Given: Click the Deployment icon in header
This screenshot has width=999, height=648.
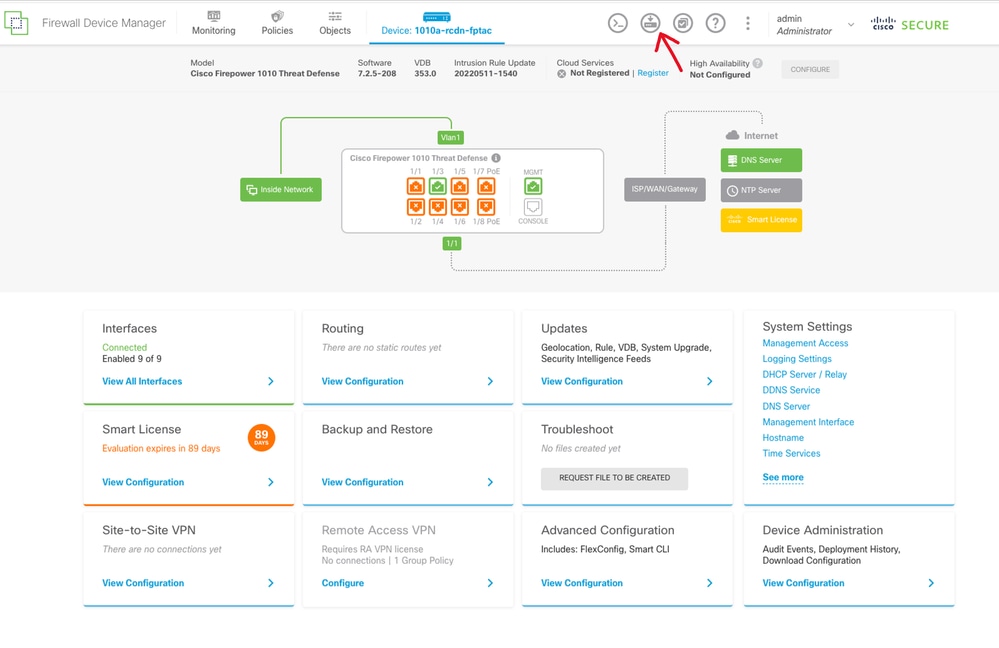Looking at the screenshot, I should [650, 24].
